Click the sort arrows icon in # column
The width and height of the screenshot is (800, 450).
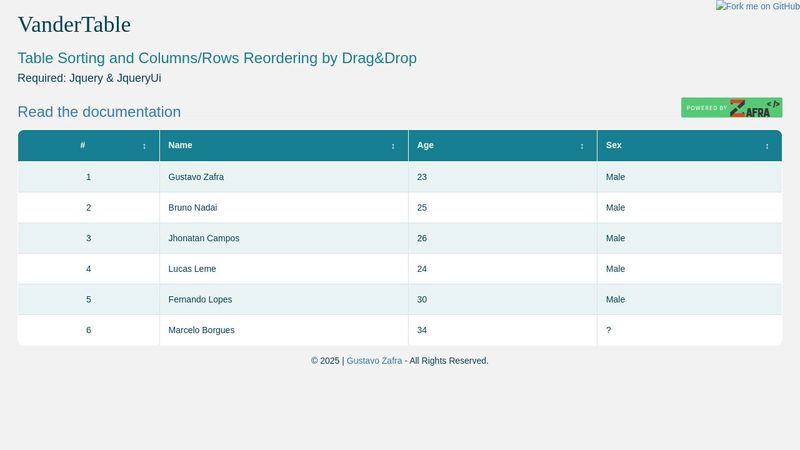144,146
